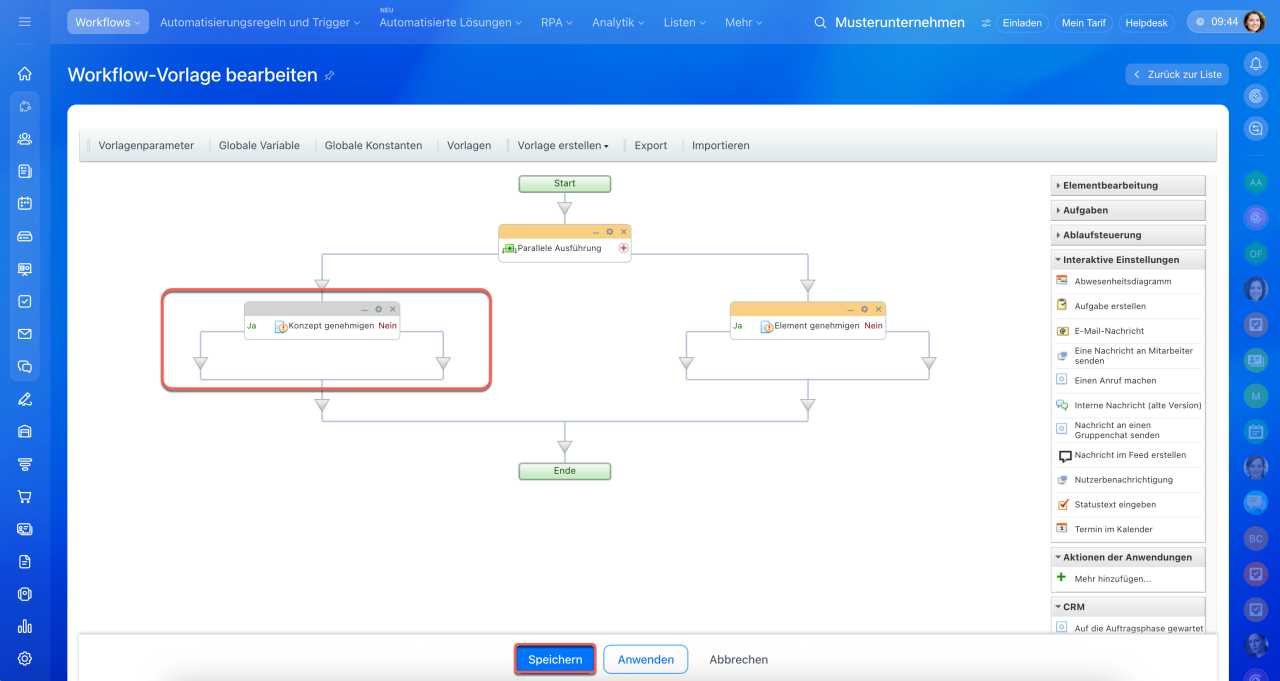
Task: Pin page using icon next to title
Action: click(x=330, y=76)
